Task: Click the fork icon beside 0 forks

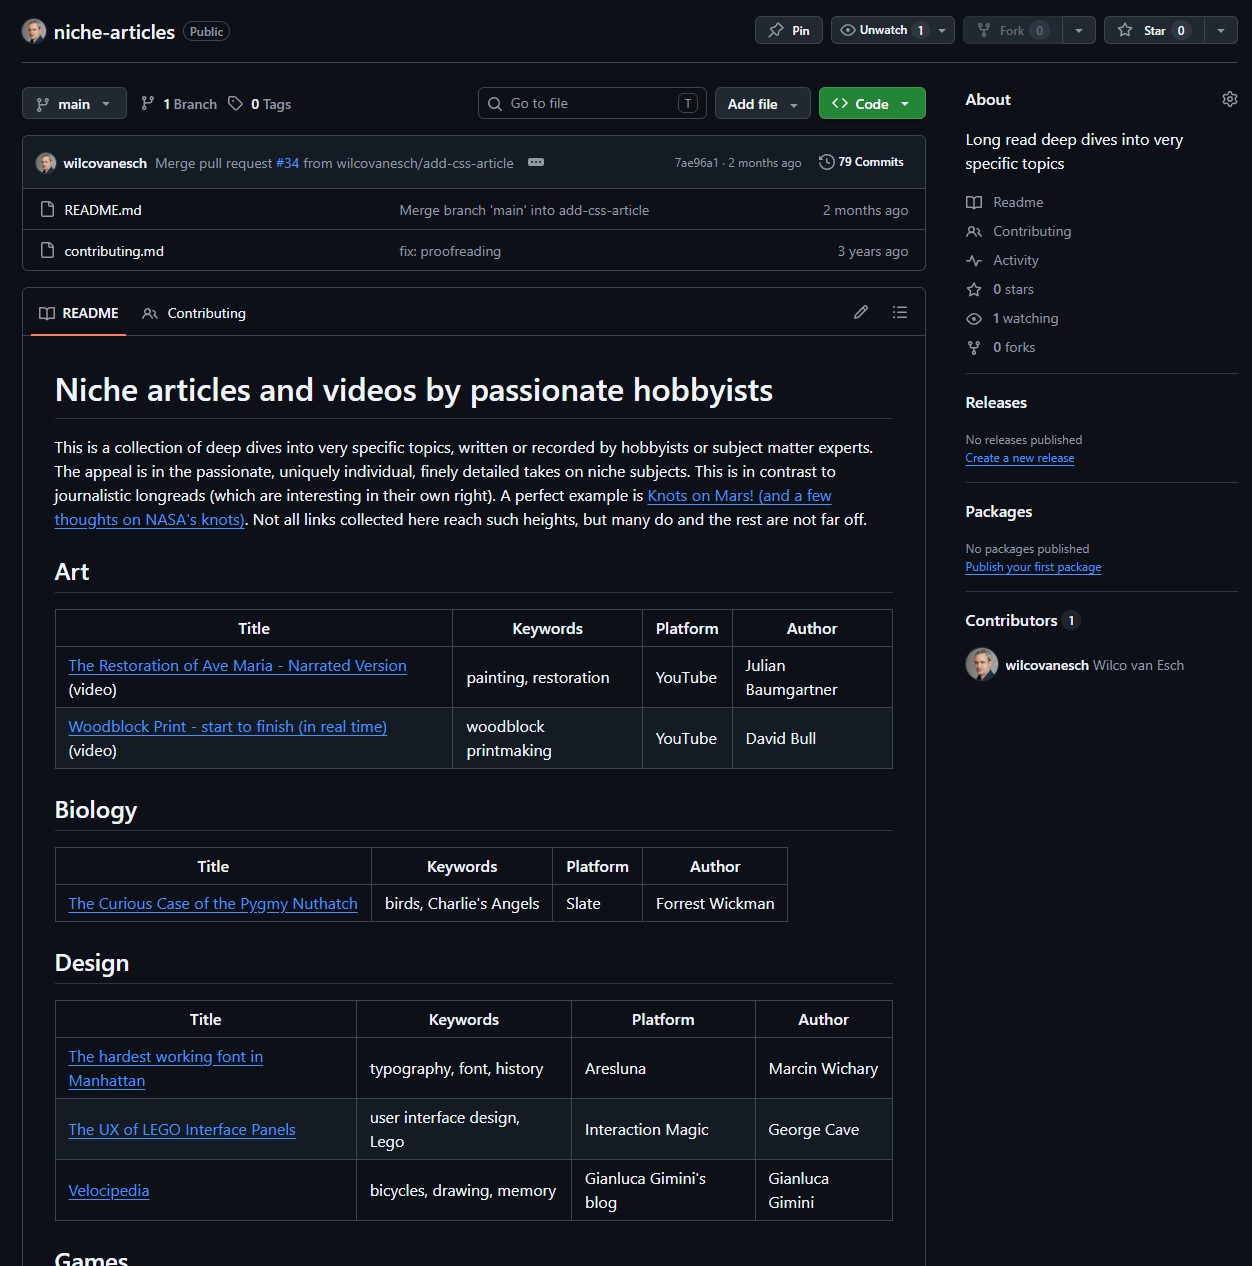Action: (974, 347)
